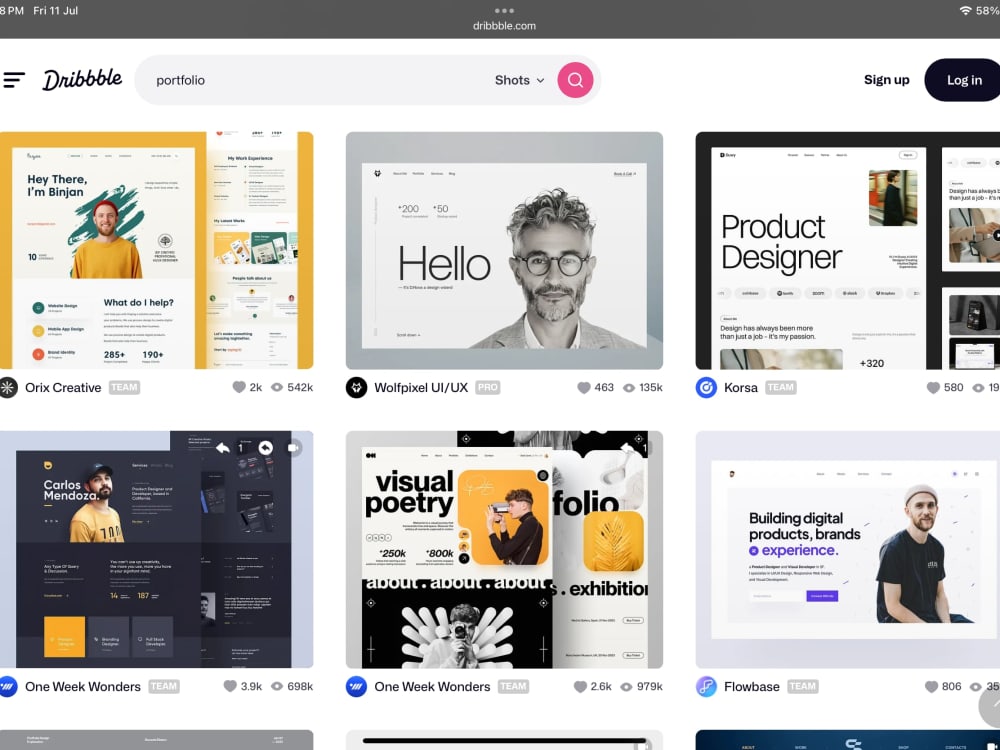1000x750 pixels.
Task: Open the Product Designer shot thumbnail
Action: coord(848,250)
